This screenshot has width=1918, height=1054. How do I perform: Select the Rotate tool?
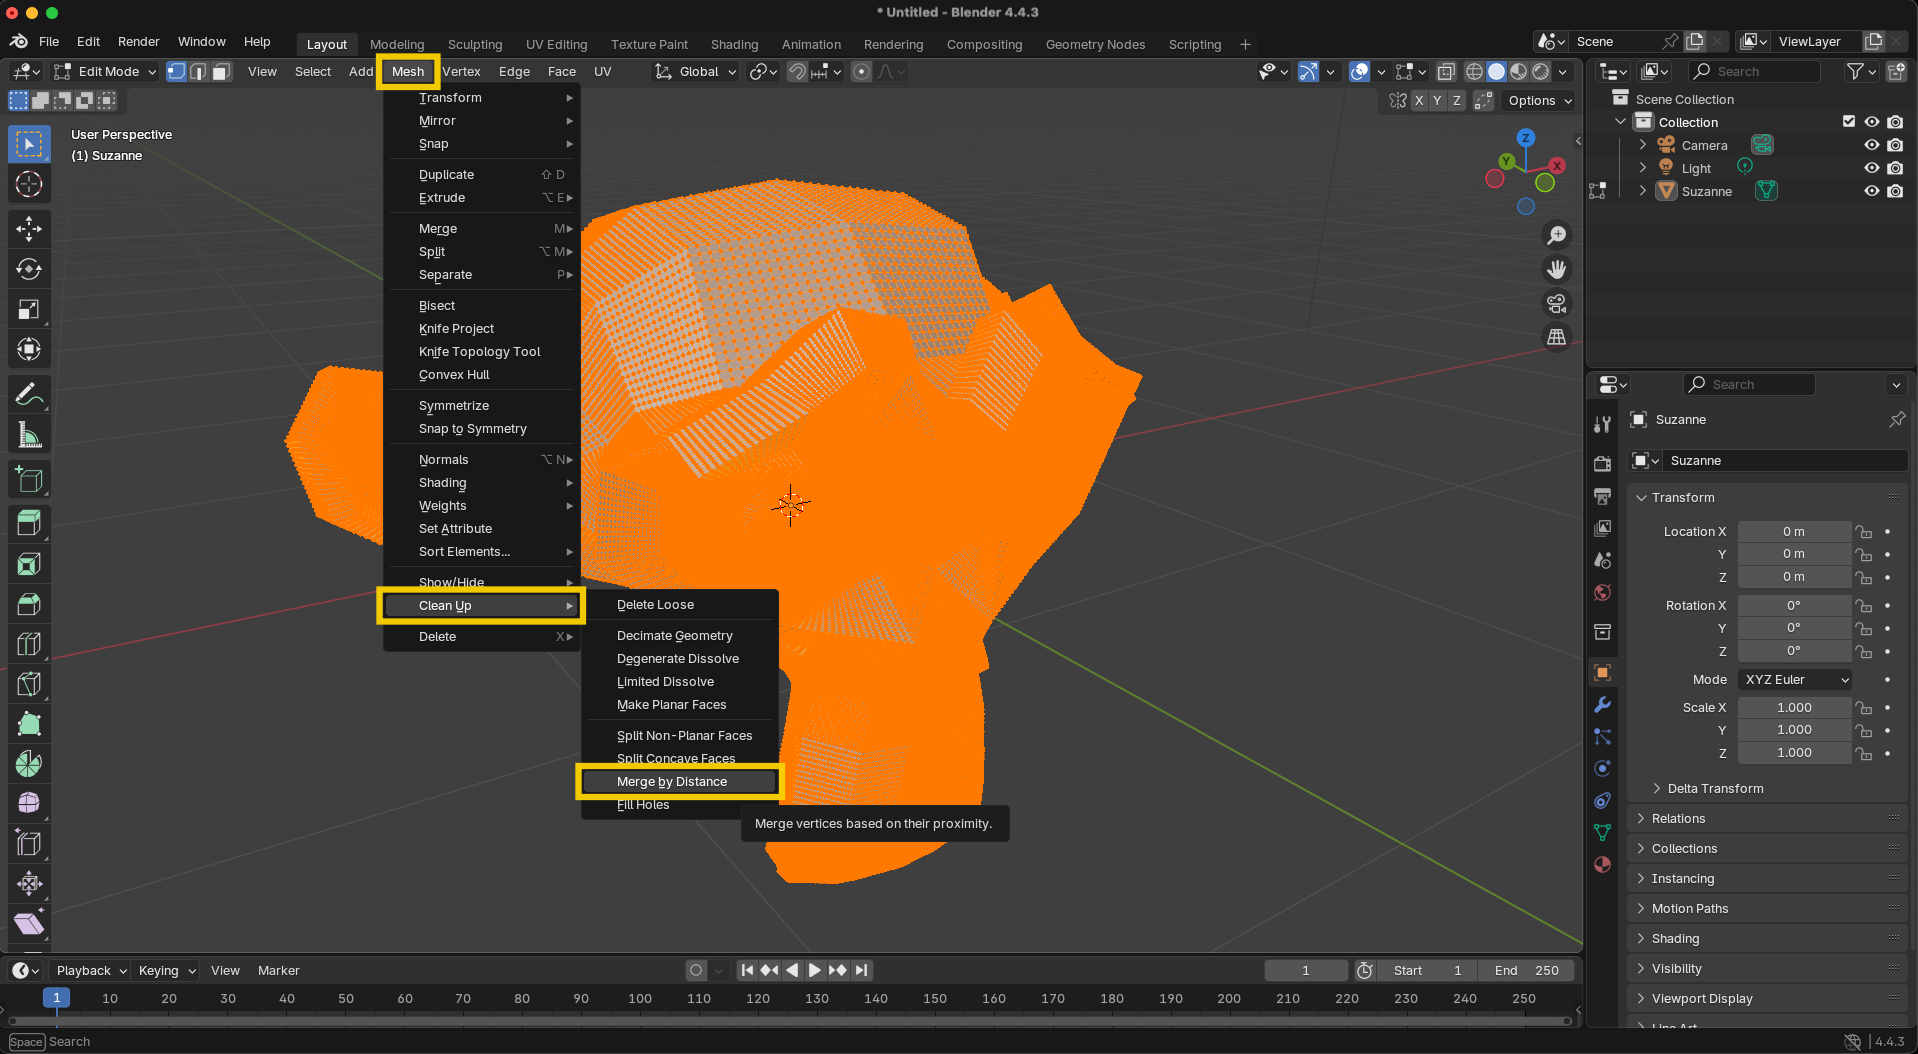click(29, 269)
